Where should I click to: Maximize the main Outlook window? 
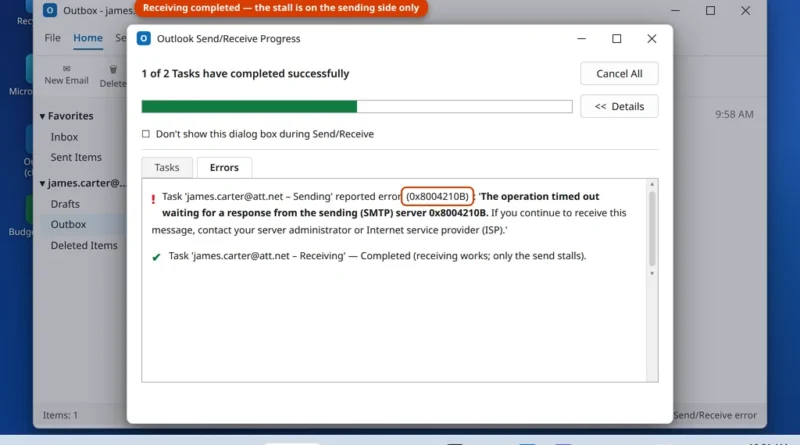coord(710,10)
